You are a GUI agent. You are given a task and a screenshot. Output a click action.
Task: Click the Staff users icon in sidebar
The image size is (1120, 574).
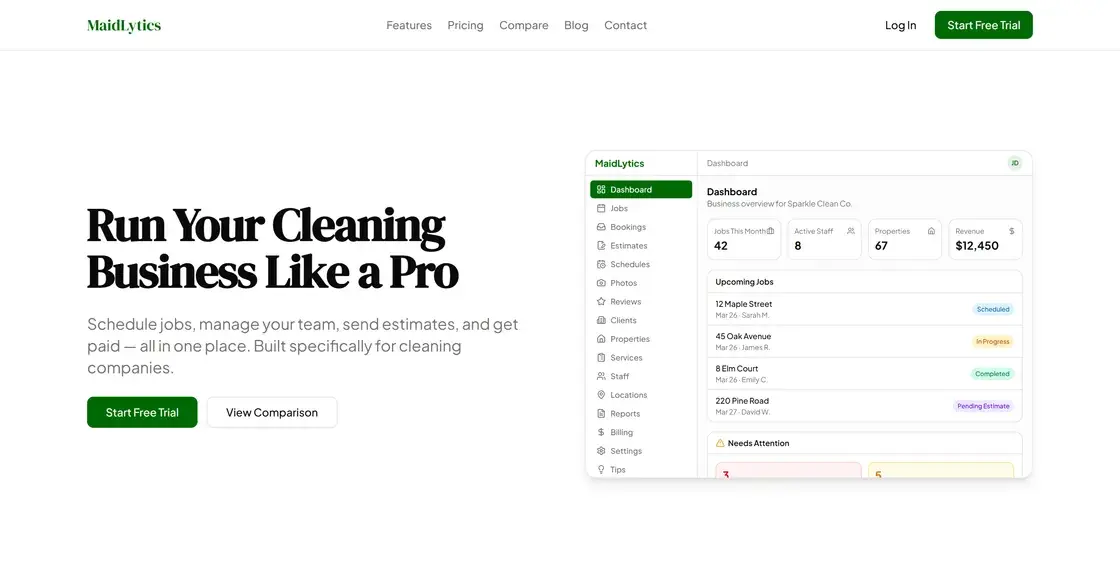click(601, 376)
